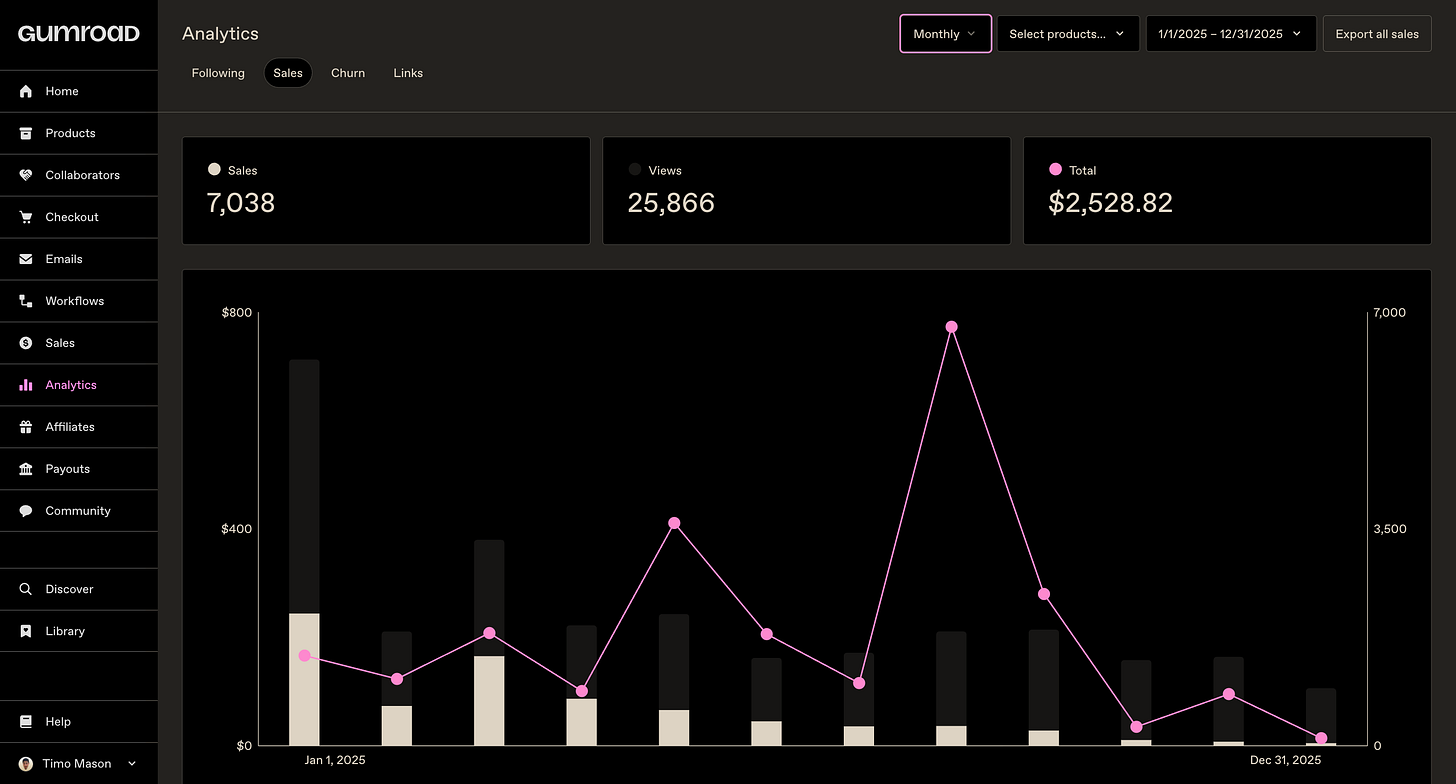
Task: Open Library in the sidebar
Action: pos(79,631)
